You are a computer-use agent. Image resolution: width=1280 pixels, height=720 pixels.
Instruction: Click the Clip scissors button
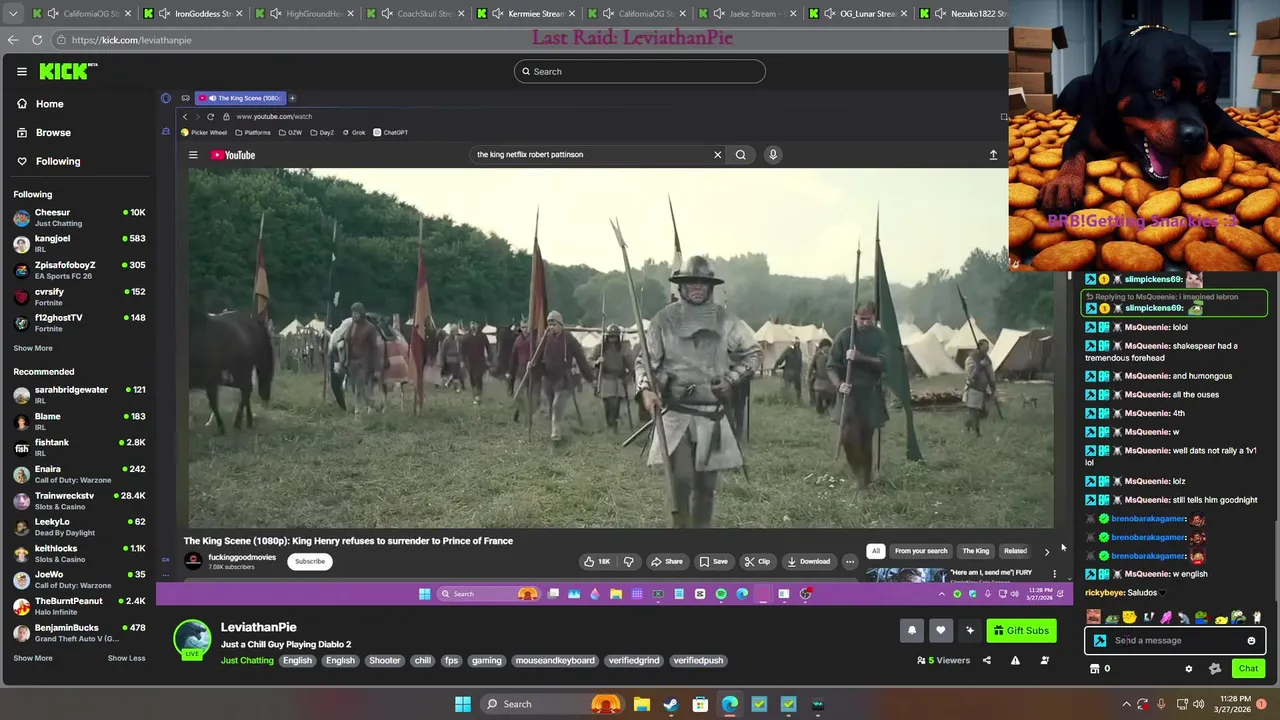[x=757, y=561]
